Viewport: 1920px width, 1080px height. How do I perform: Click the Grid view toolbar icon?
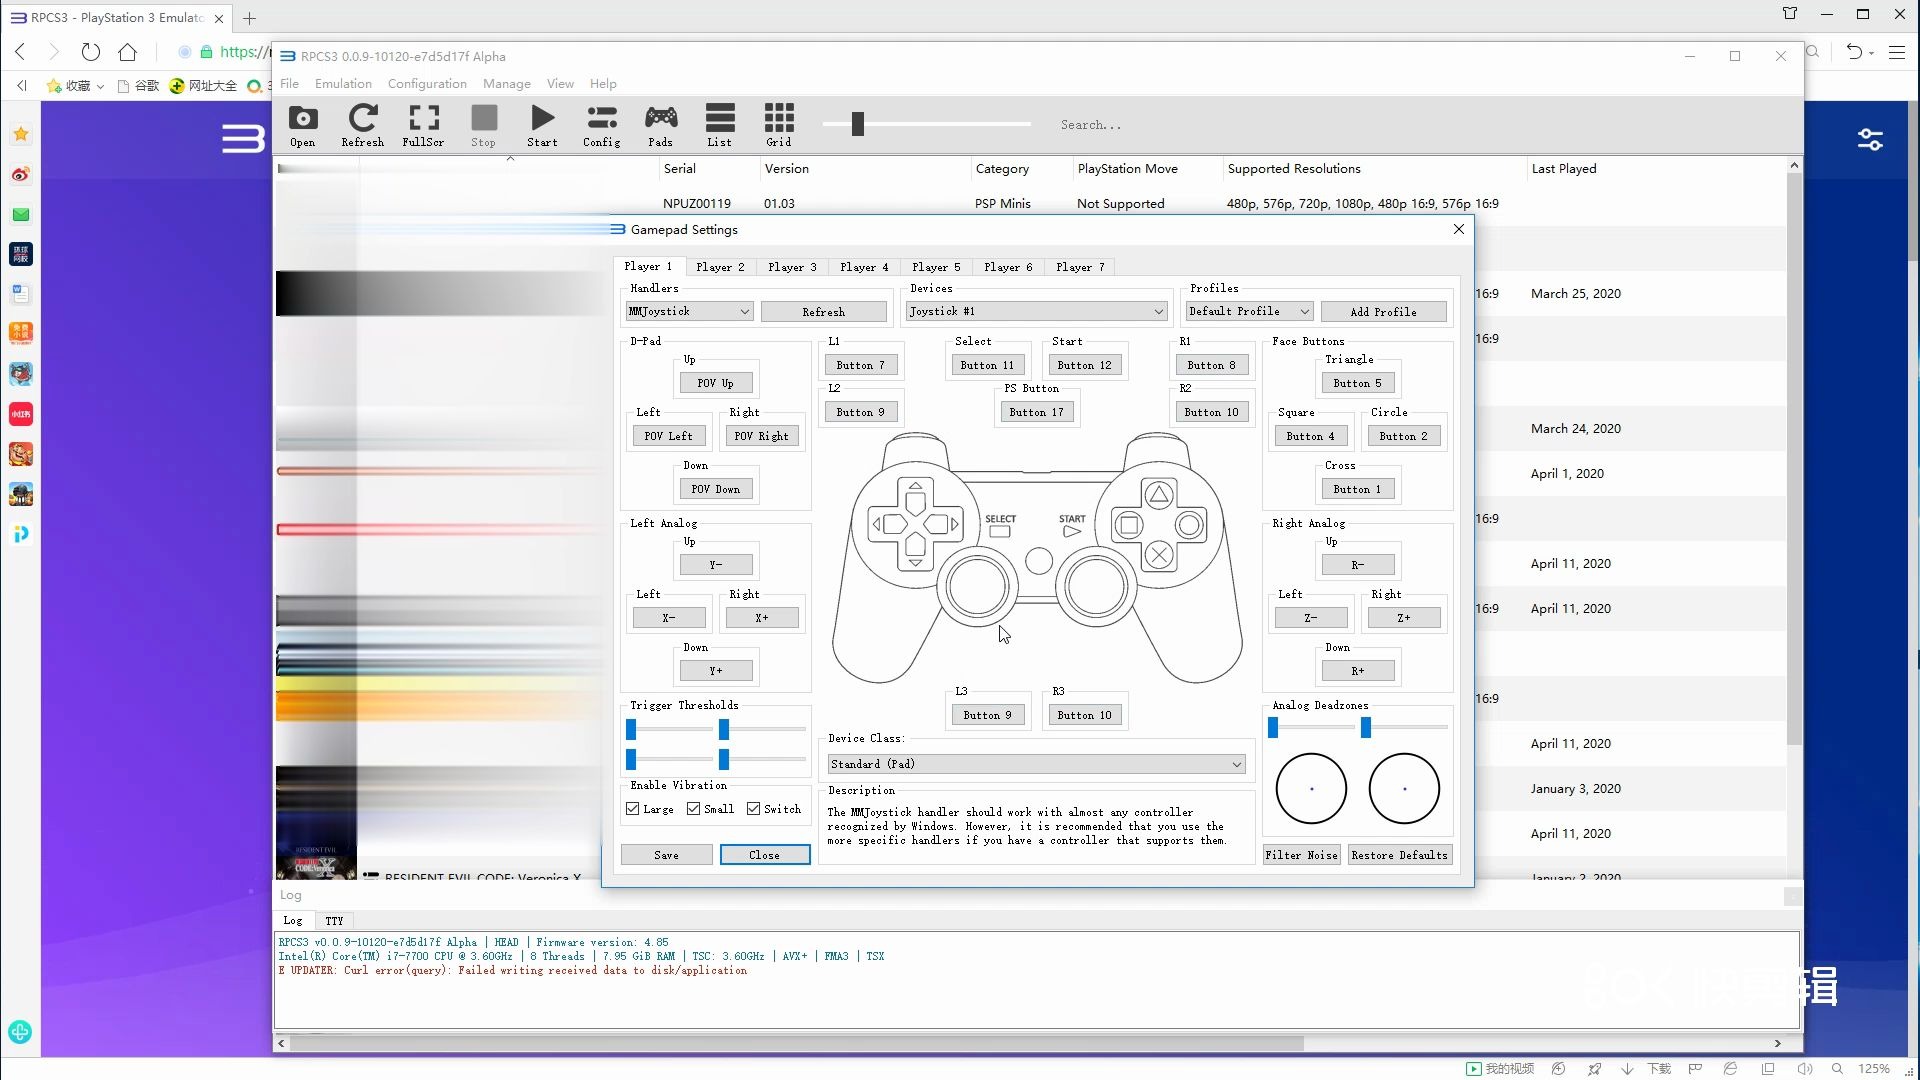coord(778,124)
